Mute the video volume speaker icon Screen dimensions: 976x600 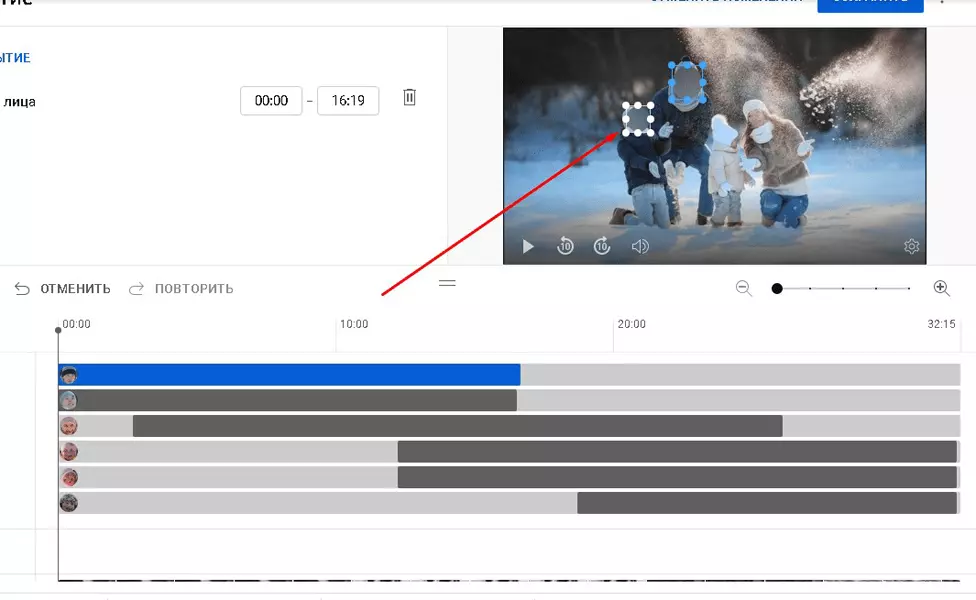tap(640, 246)
